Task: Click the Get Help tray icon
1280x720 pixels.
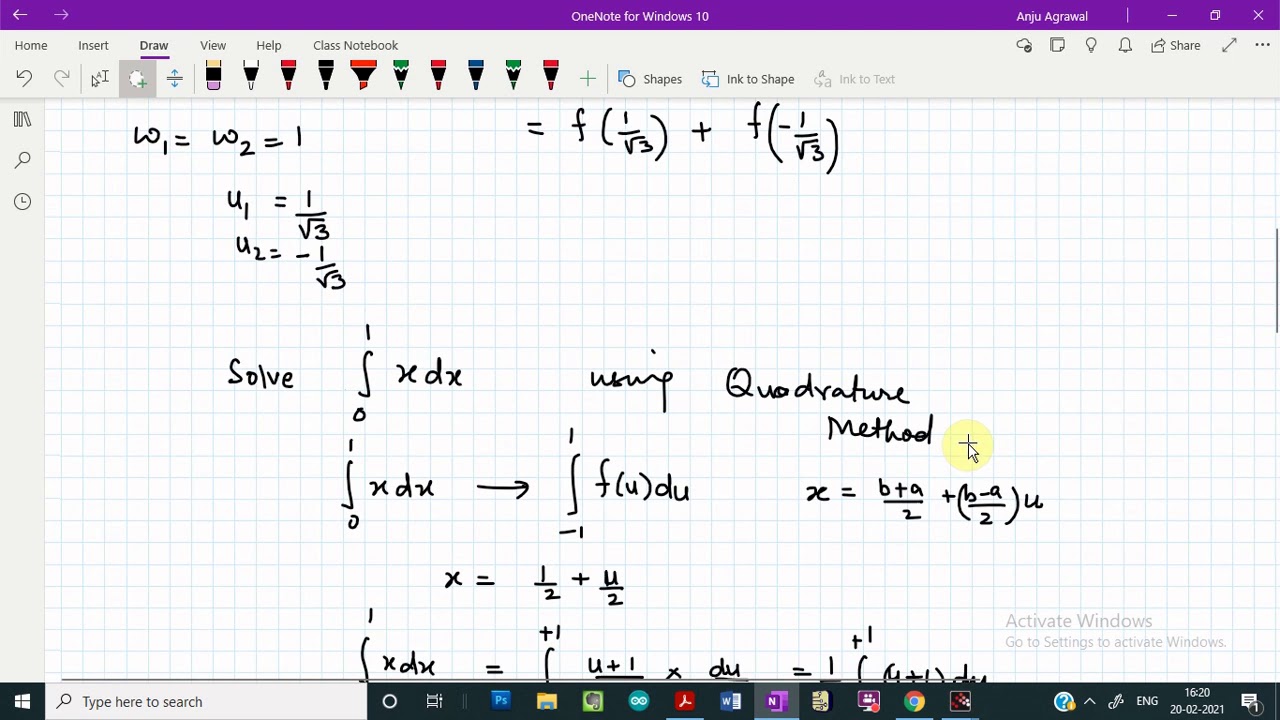Action: click(1063, 701)
